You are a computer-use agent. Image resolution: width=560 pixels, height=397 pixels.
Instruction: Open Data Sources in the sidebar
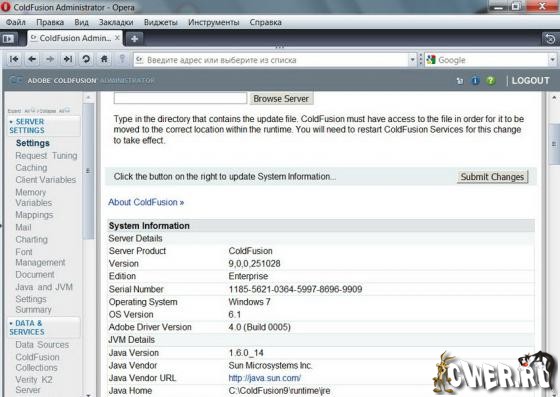tap(42, 345)
